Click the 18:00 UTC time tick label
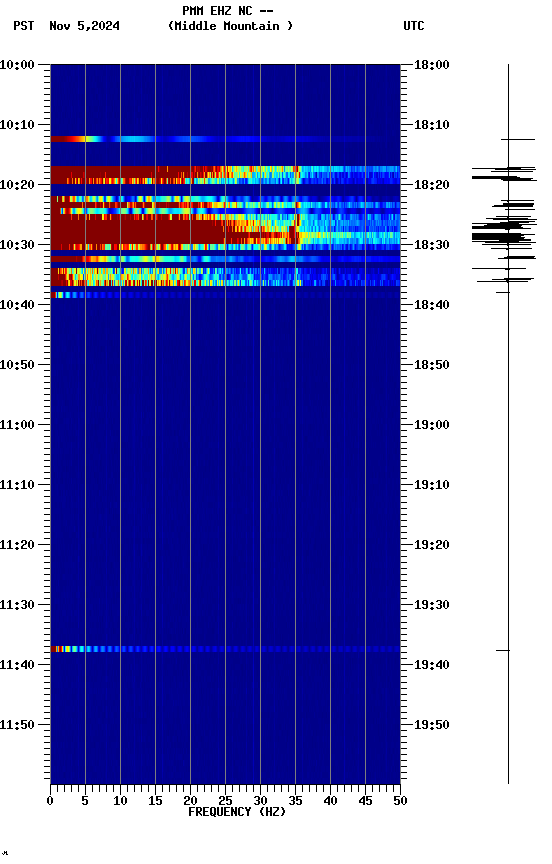This screenshot has height=864, width=552. [432, 65]
